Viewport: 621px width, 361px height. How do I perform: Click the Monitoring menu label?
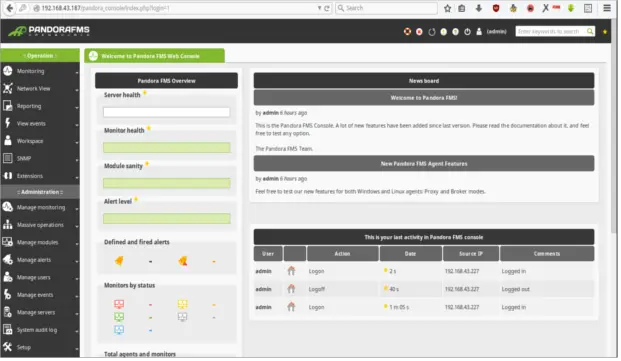tap(30, 71)
